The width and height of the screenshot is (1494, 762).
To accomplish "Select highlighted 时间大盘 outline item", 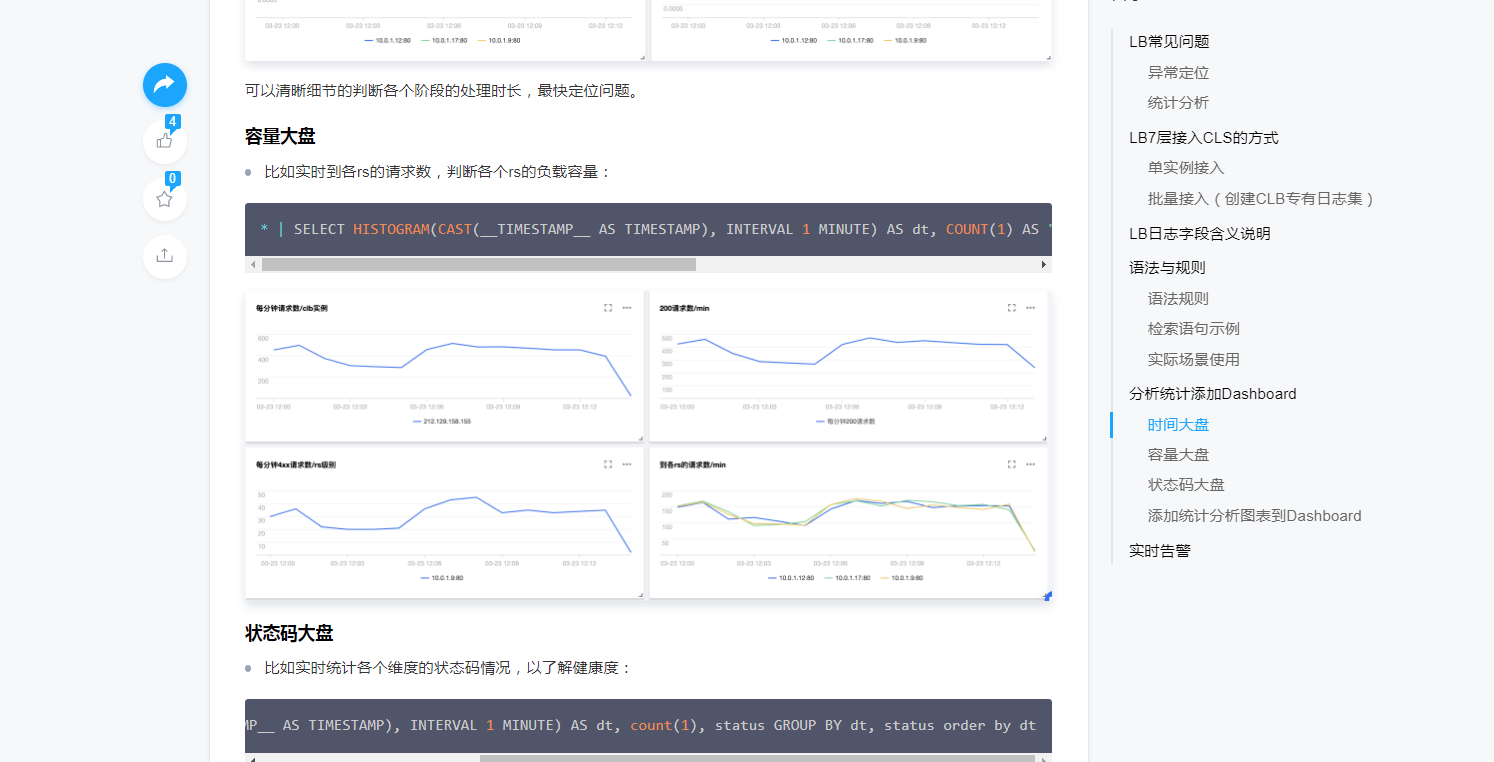I will [1178, 425].
